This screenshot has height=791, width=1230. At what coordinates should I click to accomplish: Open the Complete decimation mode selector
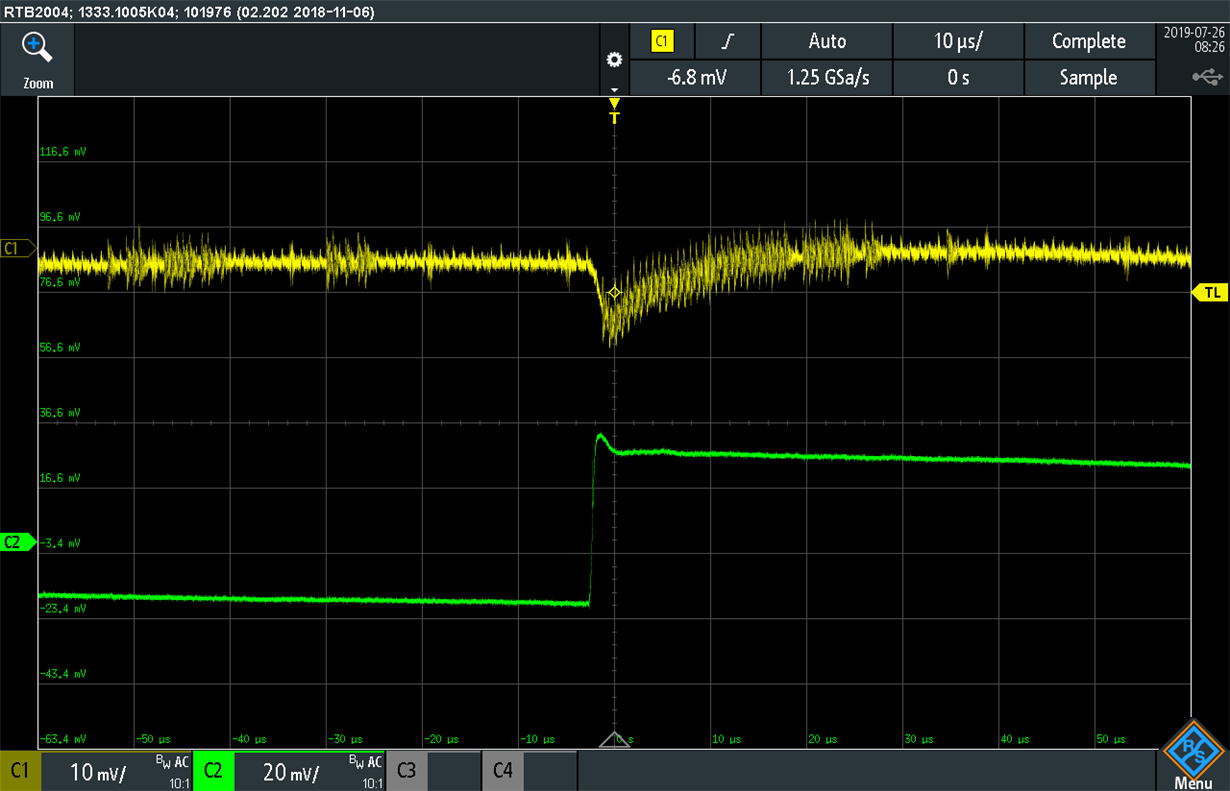coord(1089,41)
